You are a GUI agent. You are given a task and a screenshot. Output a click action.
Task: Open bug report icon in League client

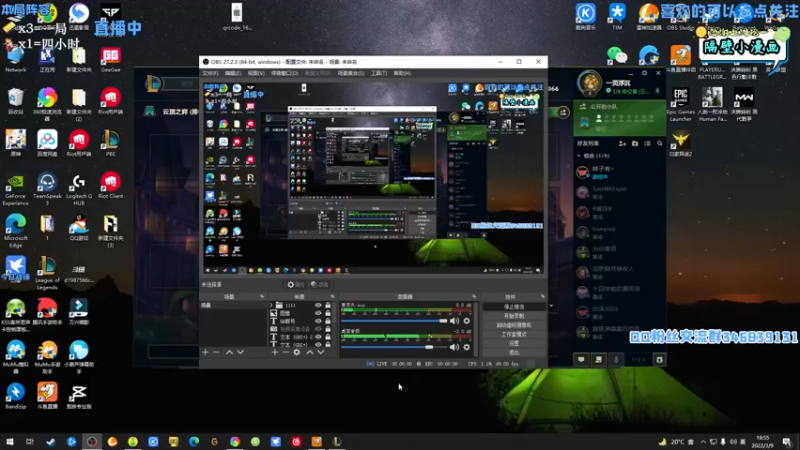pyautogui.click(x=659, y=360)
